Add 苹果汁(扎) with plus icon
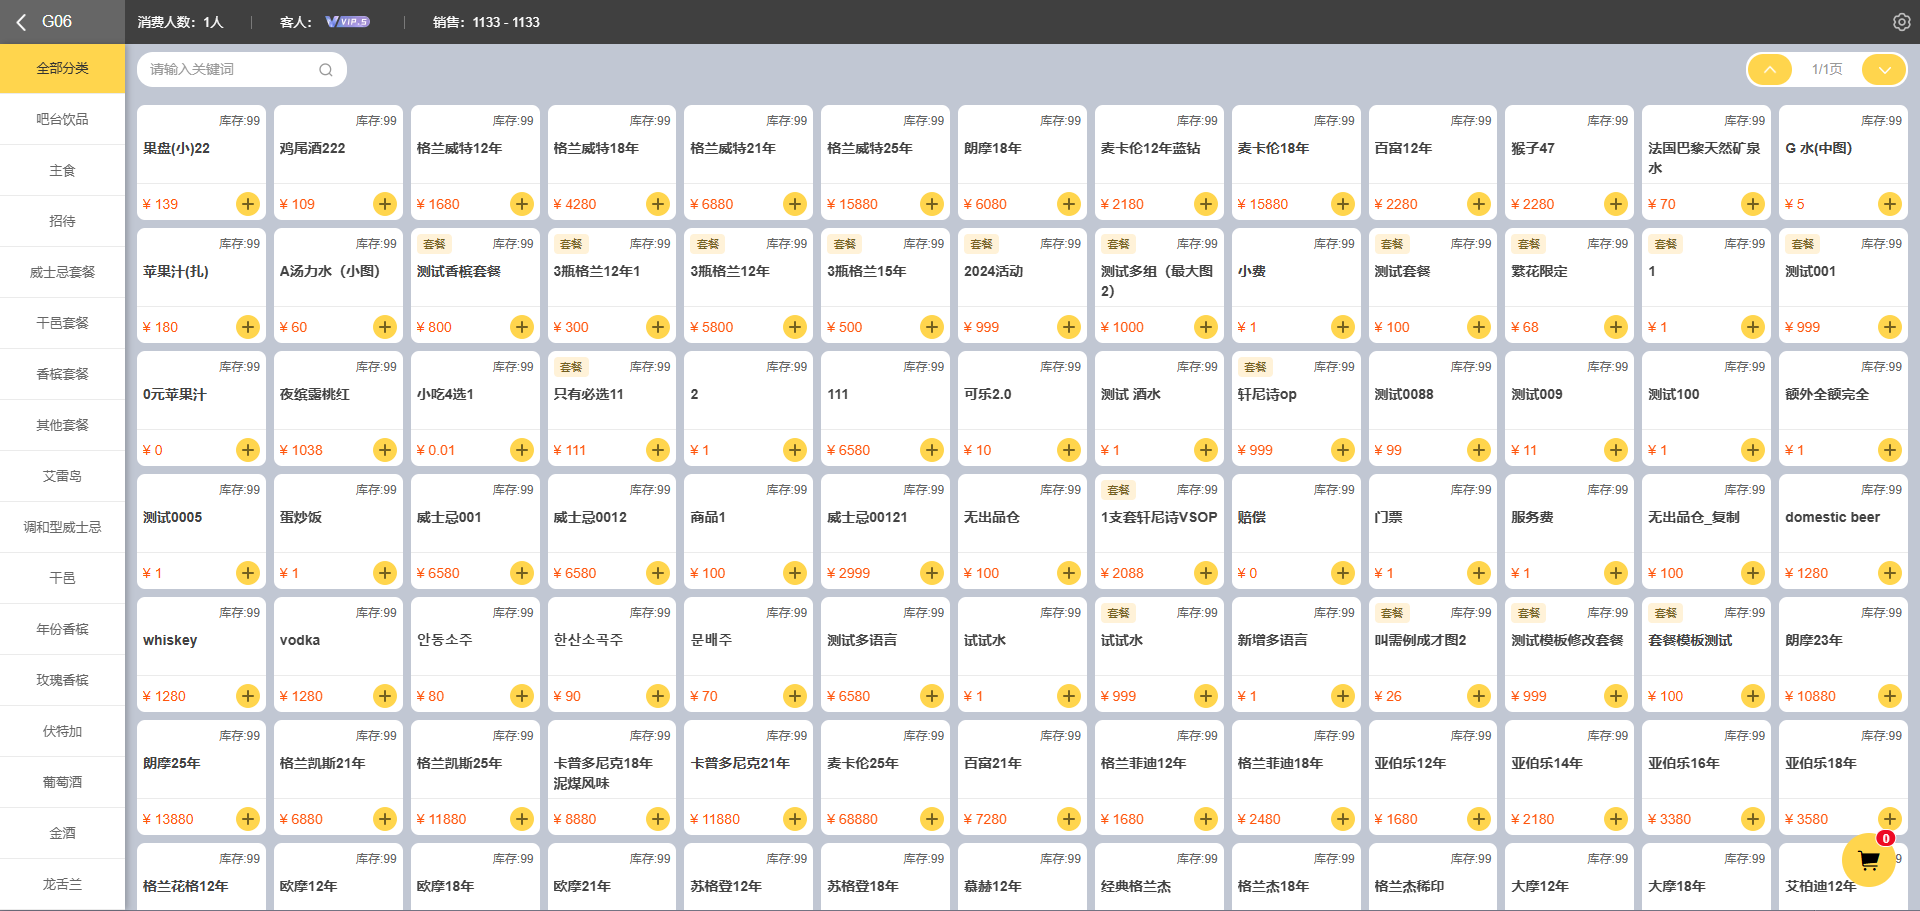This screenshot has width=1920, height=911. coord(247,327)
